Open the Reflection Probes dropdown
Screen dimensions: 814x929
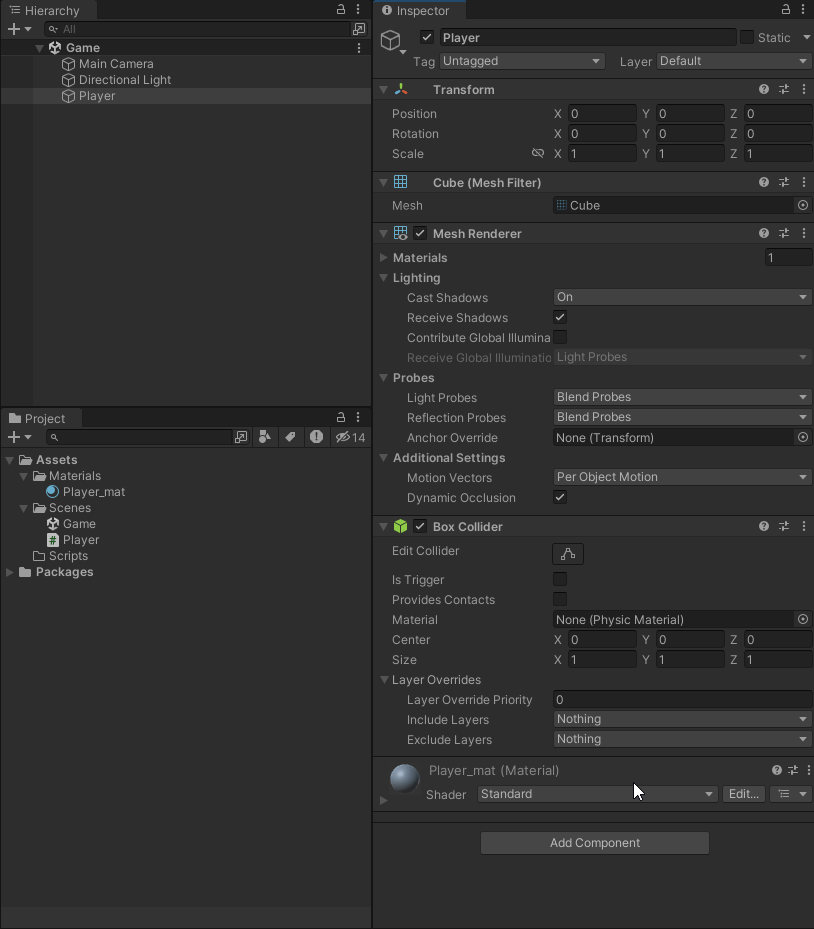681,417
